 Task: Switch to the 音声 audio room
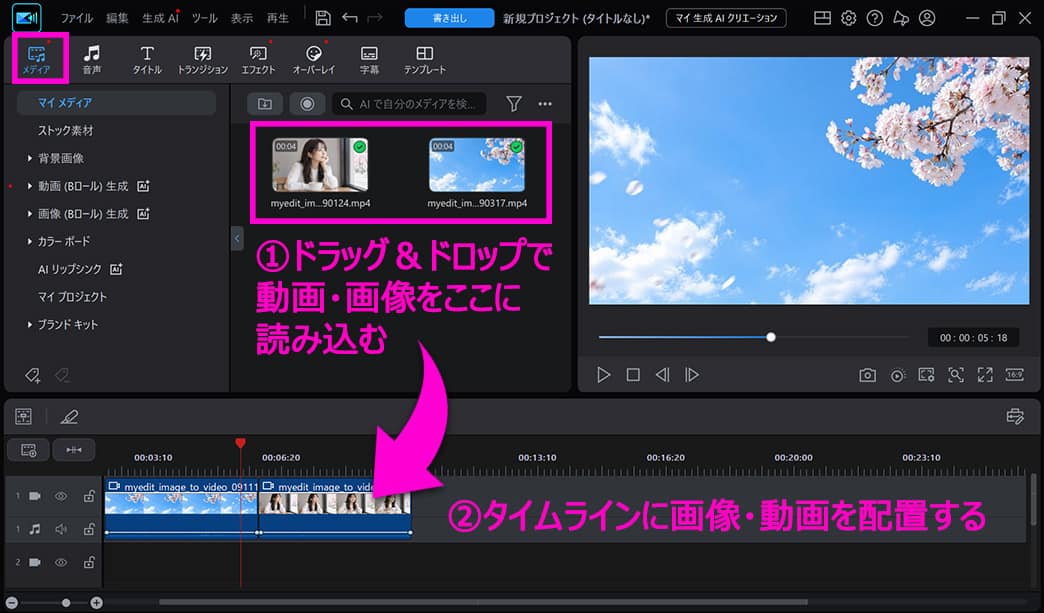[92, 59]
